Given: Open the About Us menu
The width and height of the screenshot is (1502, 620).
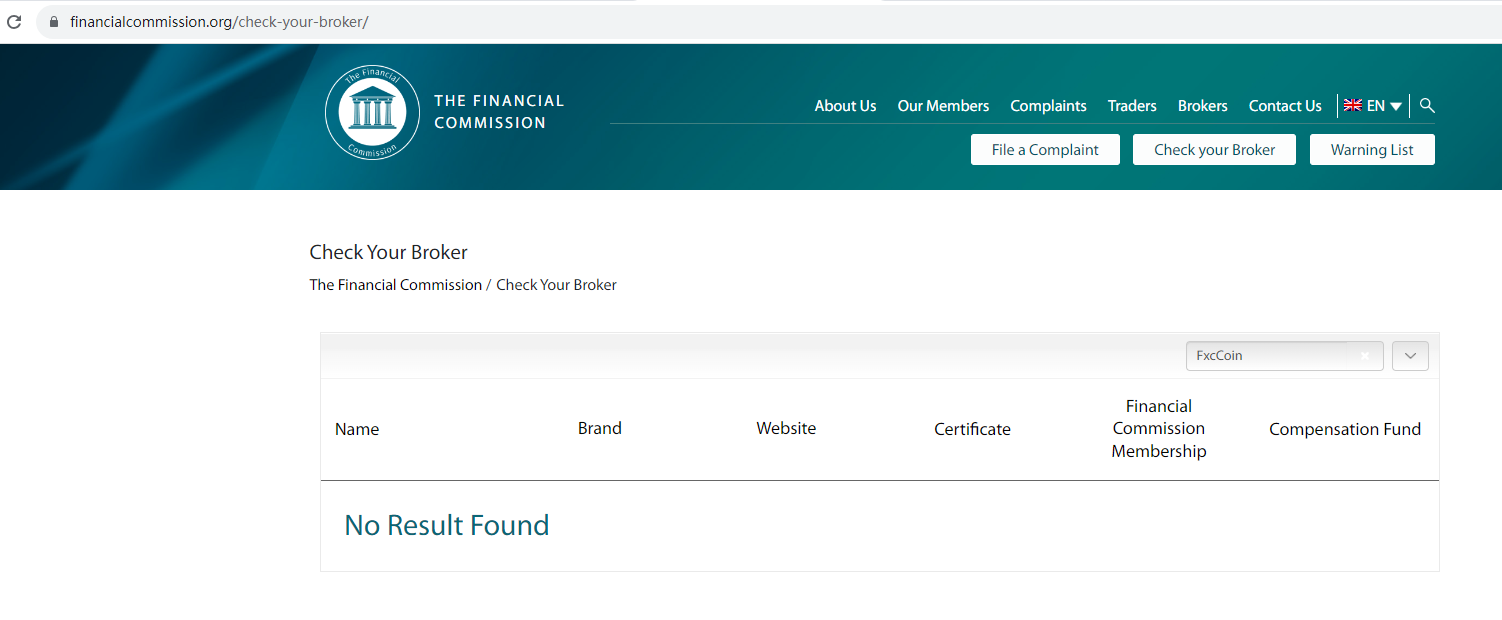Looking at the screenshot, I should pos(845,106).
